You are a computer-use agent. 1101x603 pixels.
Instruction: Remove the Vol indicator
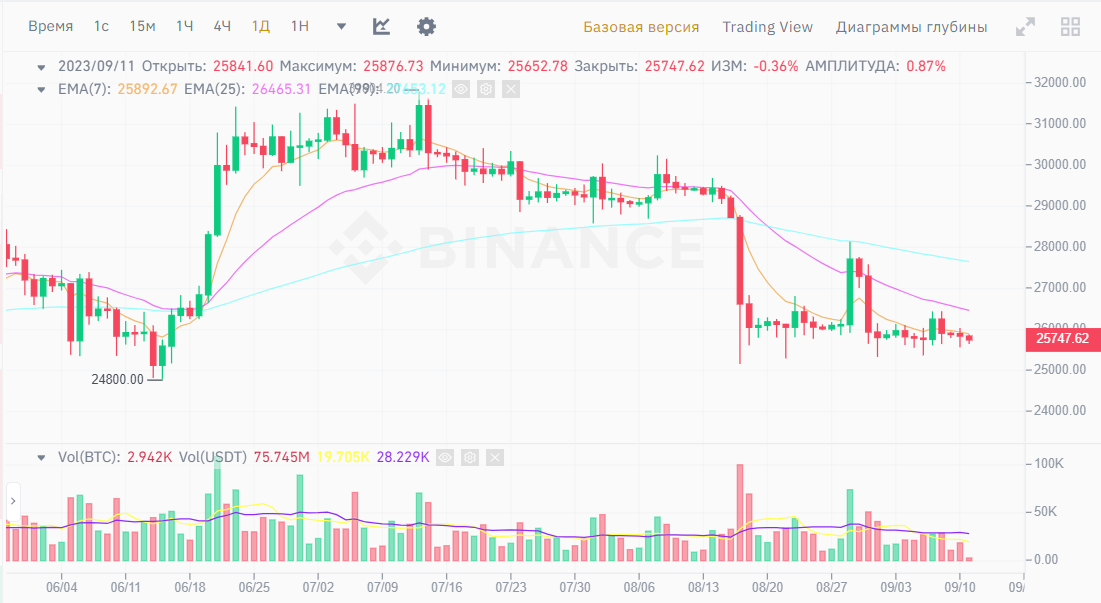tap(495, 457)
